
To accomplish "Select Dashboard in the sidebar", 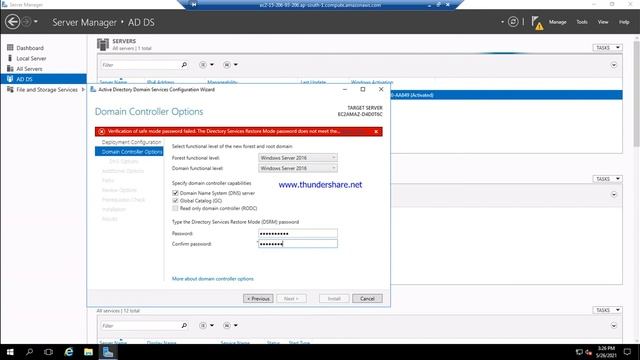I will click(30, 48).
